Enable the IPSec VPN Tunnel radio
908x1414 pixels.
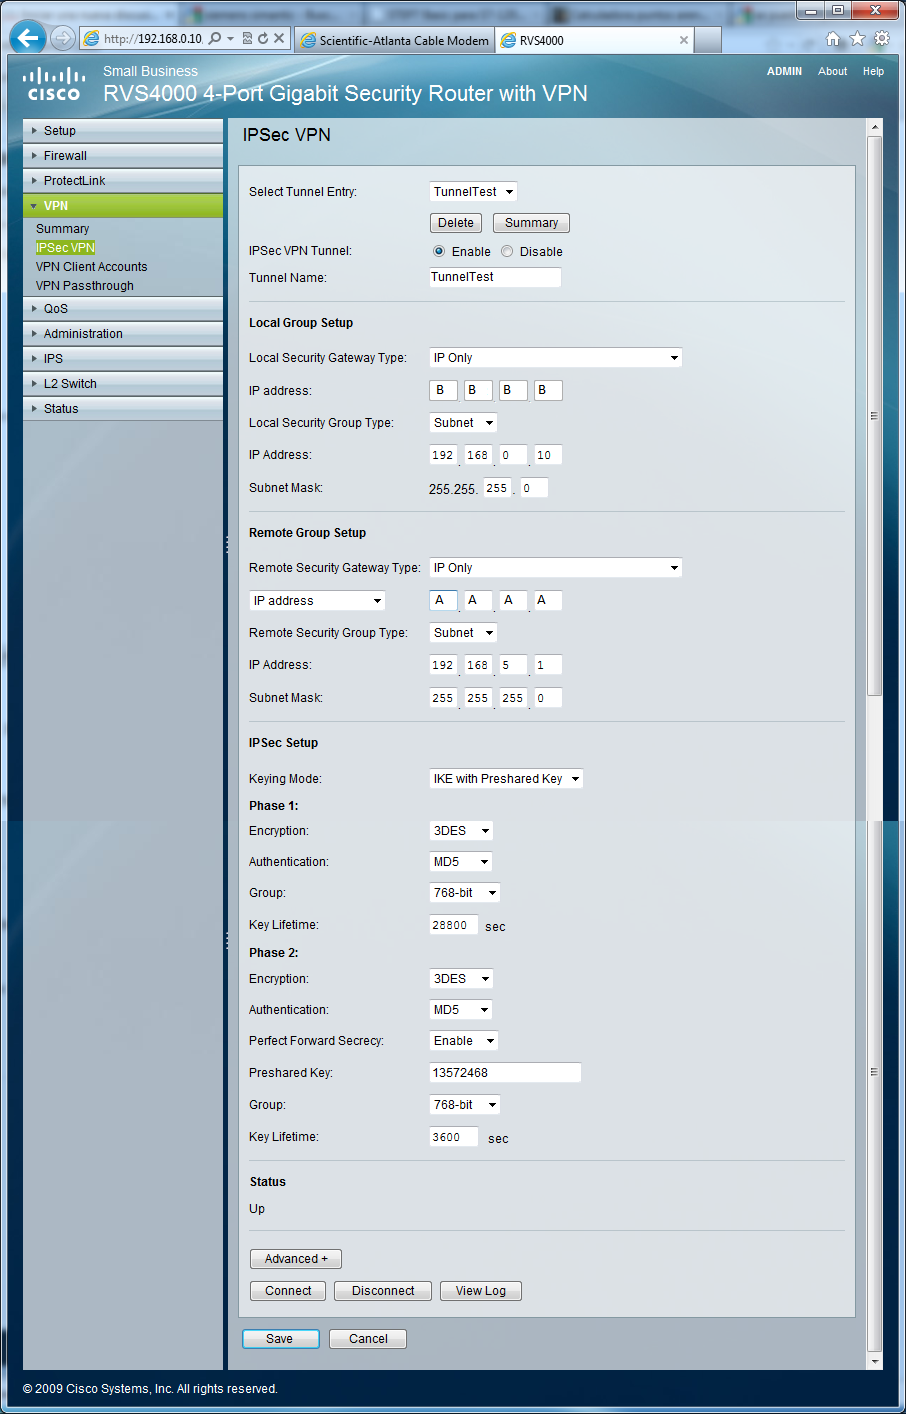439,251
